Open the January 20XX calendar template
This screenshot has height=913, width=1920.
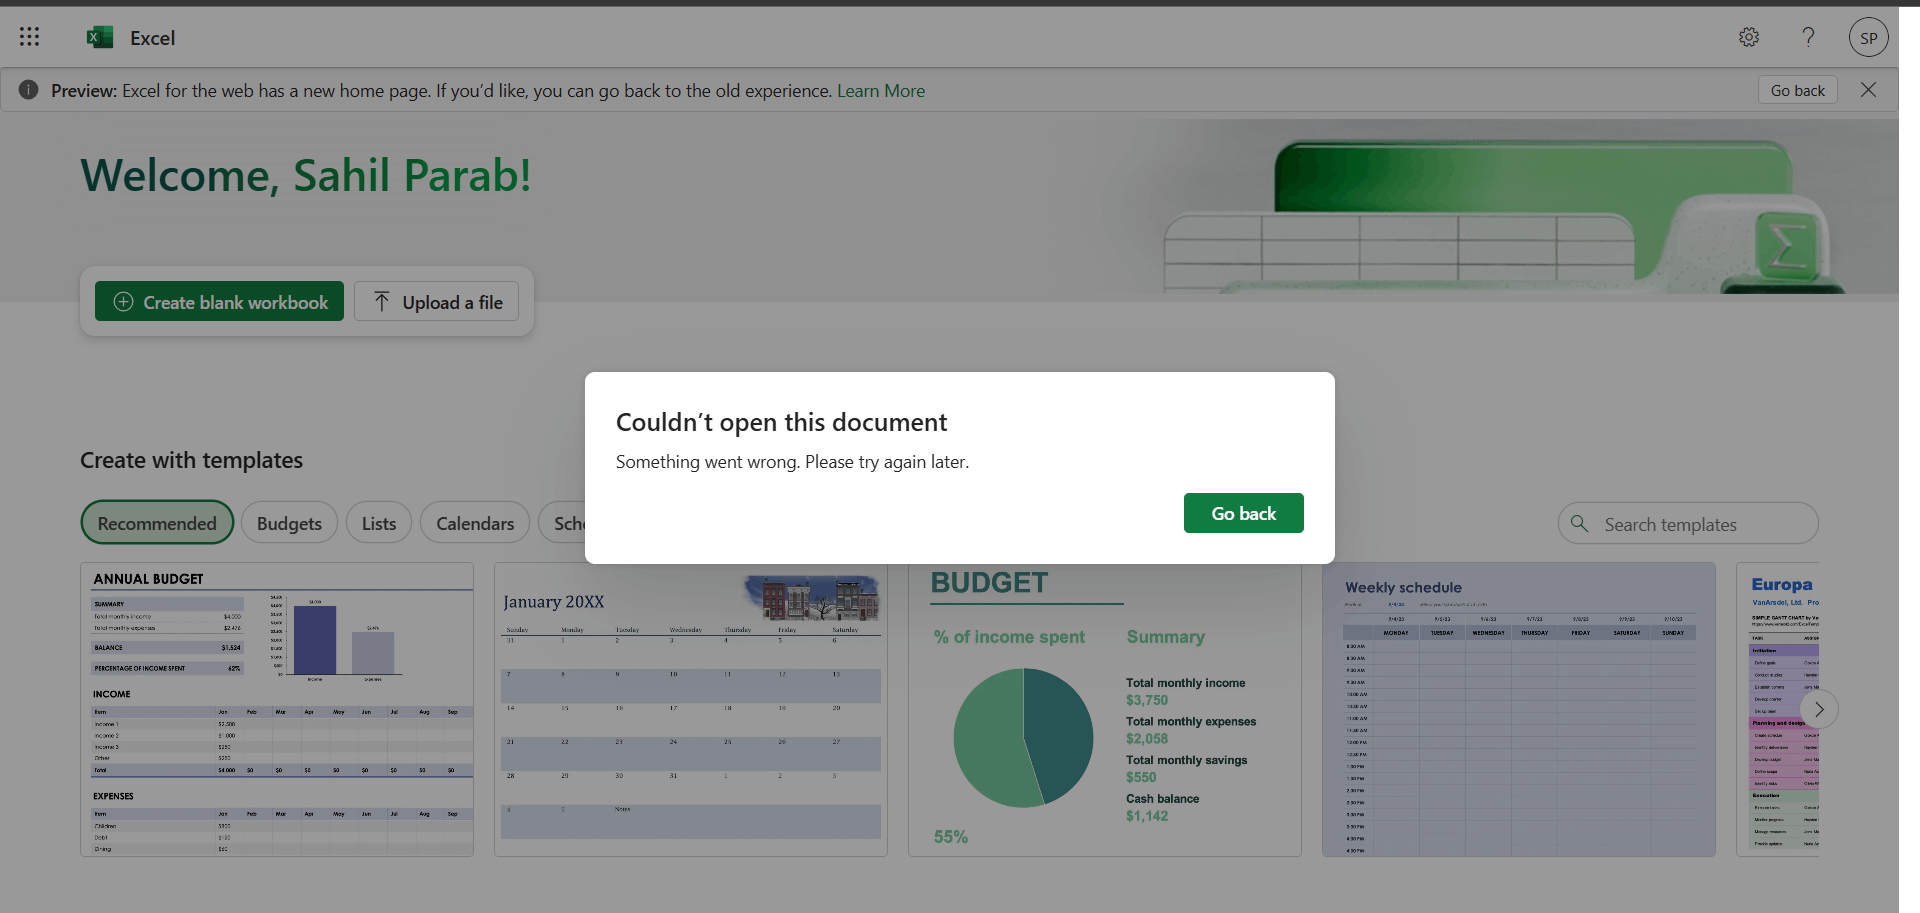(691, 709)
